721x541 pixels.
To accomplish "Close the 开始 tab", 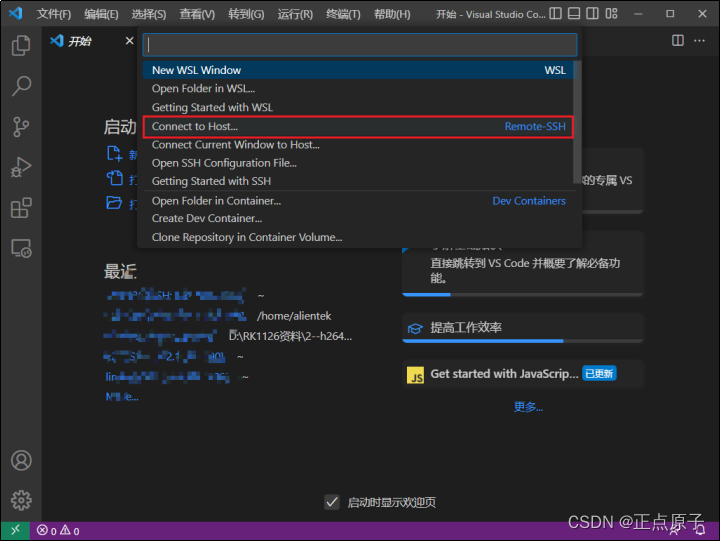I will tap(130, 41).
